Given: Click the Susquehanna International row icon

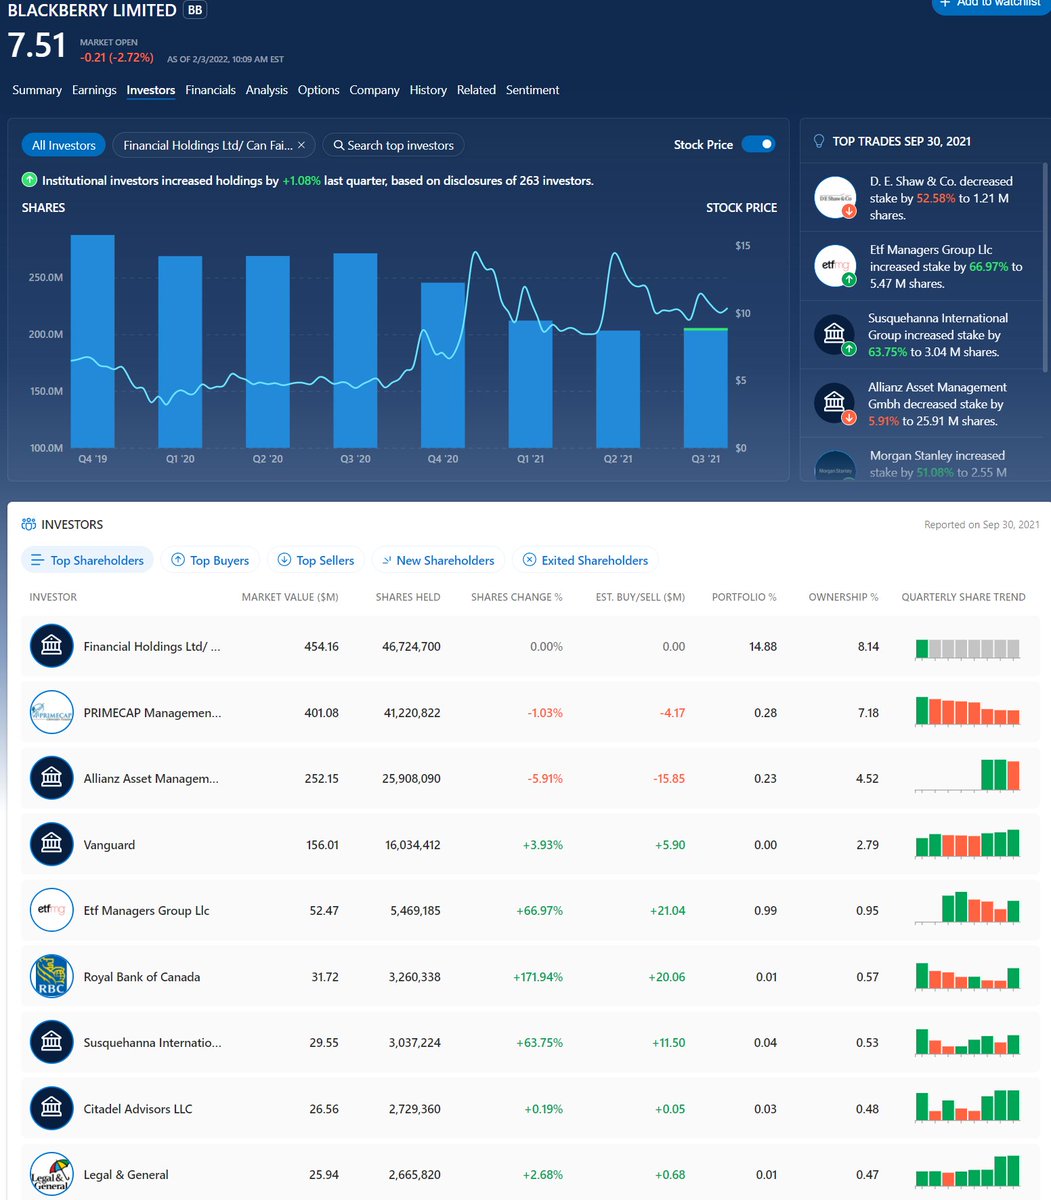Looking at the screenshot, I should click(x=51, y=1043).
